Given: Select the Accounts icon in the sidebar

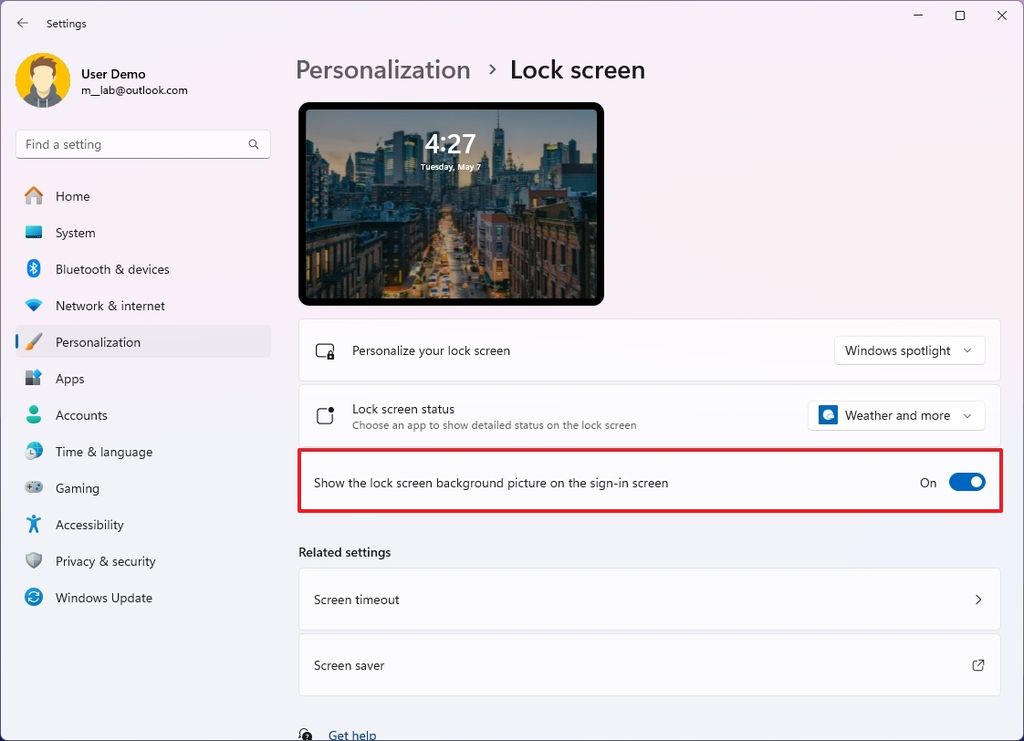Looking at the screenshot, I should 33,415.
